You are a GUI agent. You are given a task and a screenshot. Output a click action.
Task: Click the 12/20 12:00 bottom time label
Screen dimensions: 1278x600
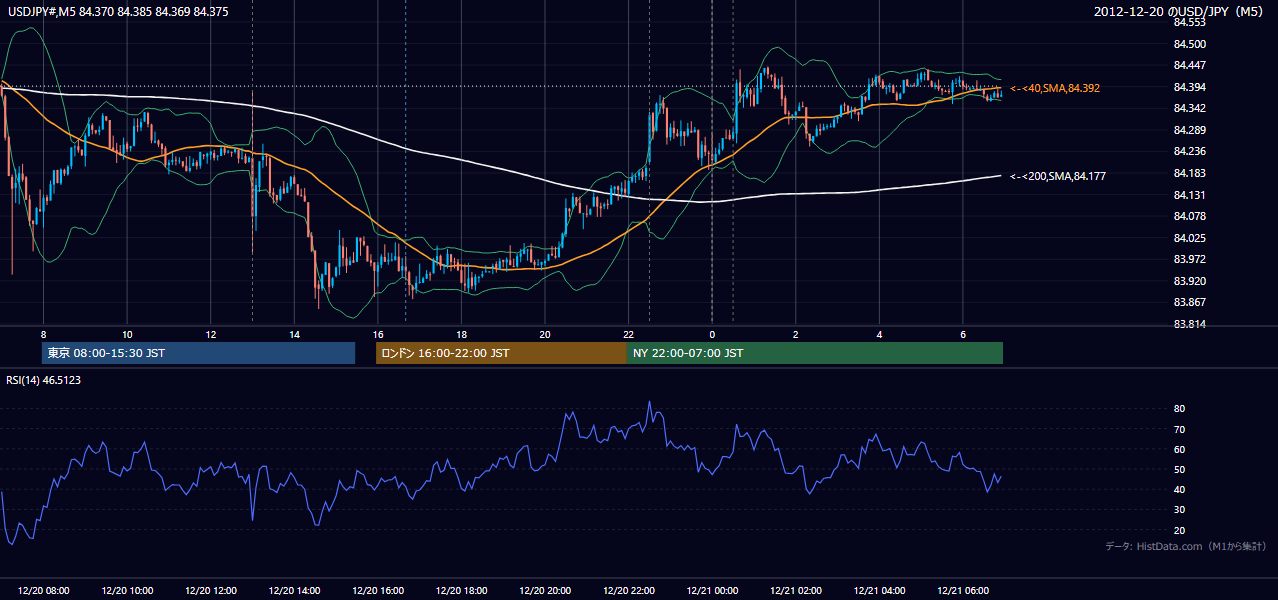click(x=211, y=591)
